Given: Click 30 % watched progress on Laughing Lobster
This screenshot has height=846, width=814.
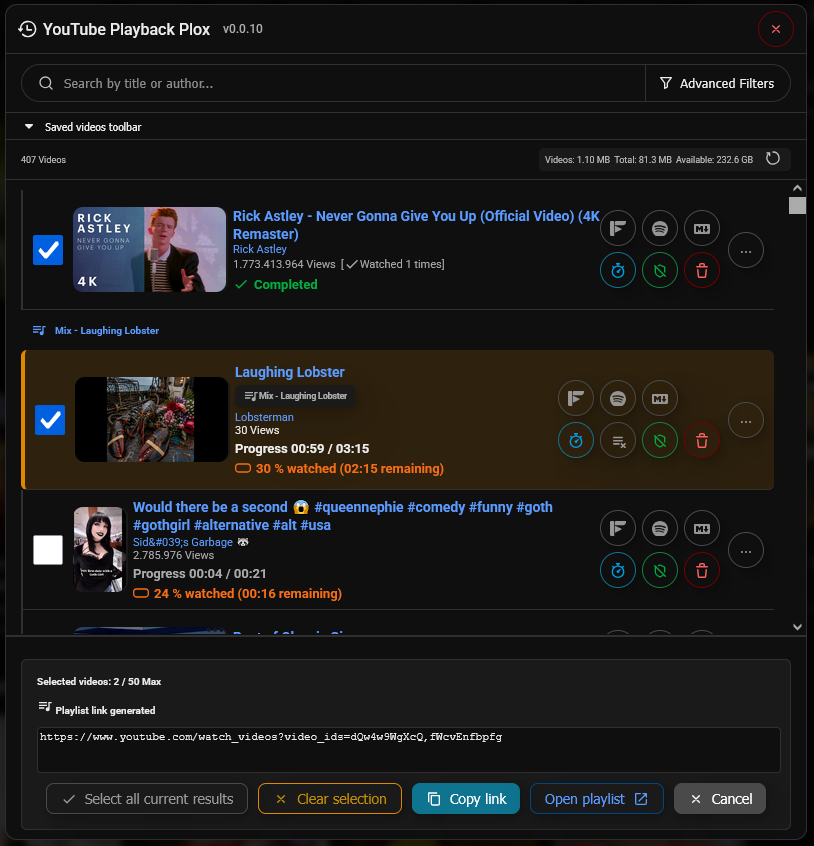Looking at the screenshot, I should tap(339, 468).
